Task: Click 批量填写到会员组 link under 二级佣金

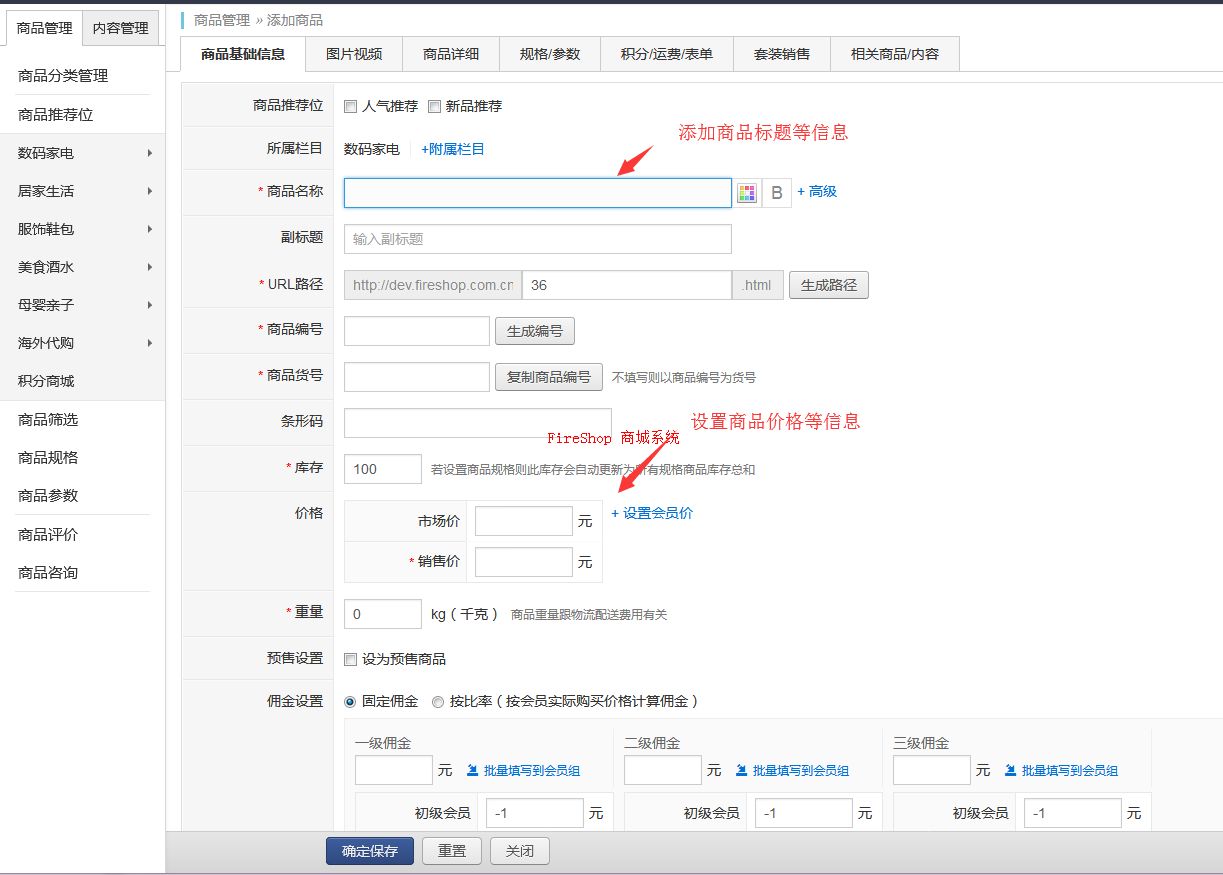Action: (801, 771)
